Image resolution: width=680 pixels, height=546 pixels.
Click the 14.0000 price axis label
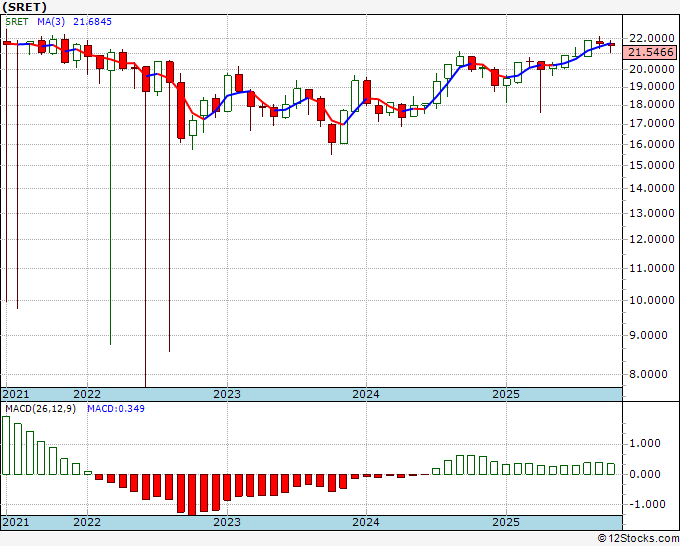[x=651, y=188]
